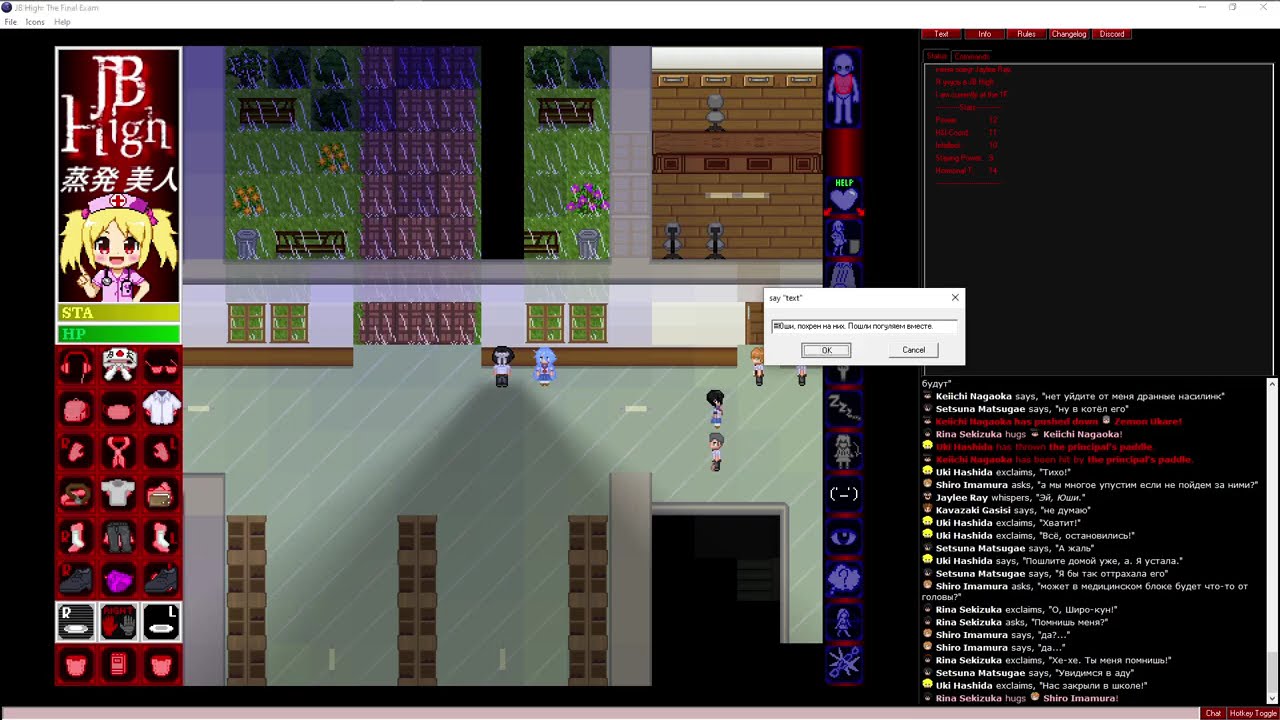Select the glasses equipment slot
1280x720 pixels.
161,367
